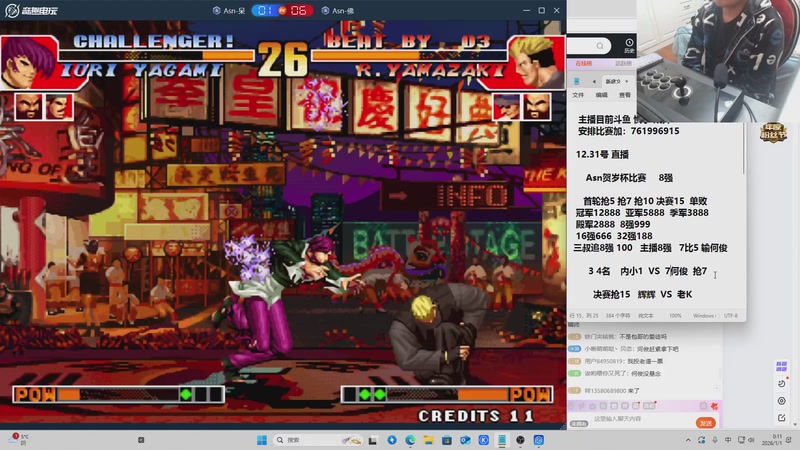Screen dimensions: 800x450
Task: Open the taskbar clock and date
Action: click(771, 440)
